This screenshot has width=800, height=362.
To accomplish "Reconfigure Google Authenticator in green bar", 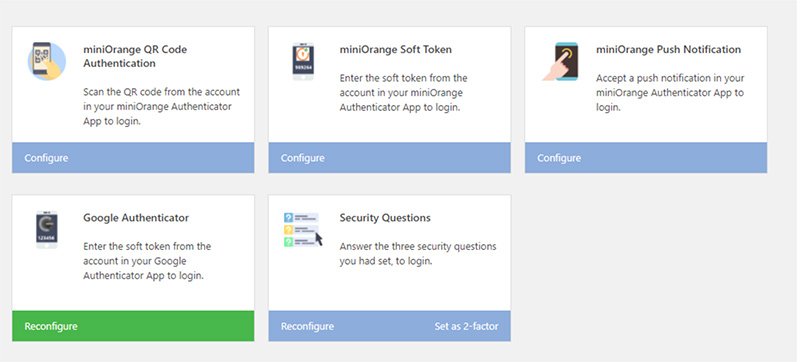I will pos(51,326).
